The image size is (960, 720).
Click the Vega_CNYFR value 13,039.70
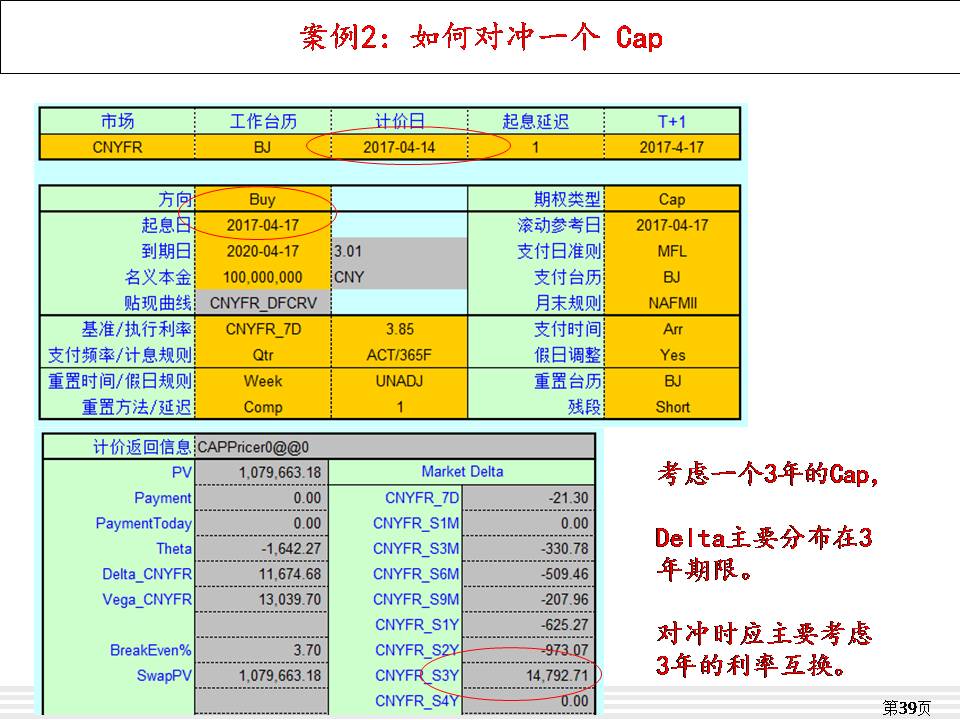point(262,600)
